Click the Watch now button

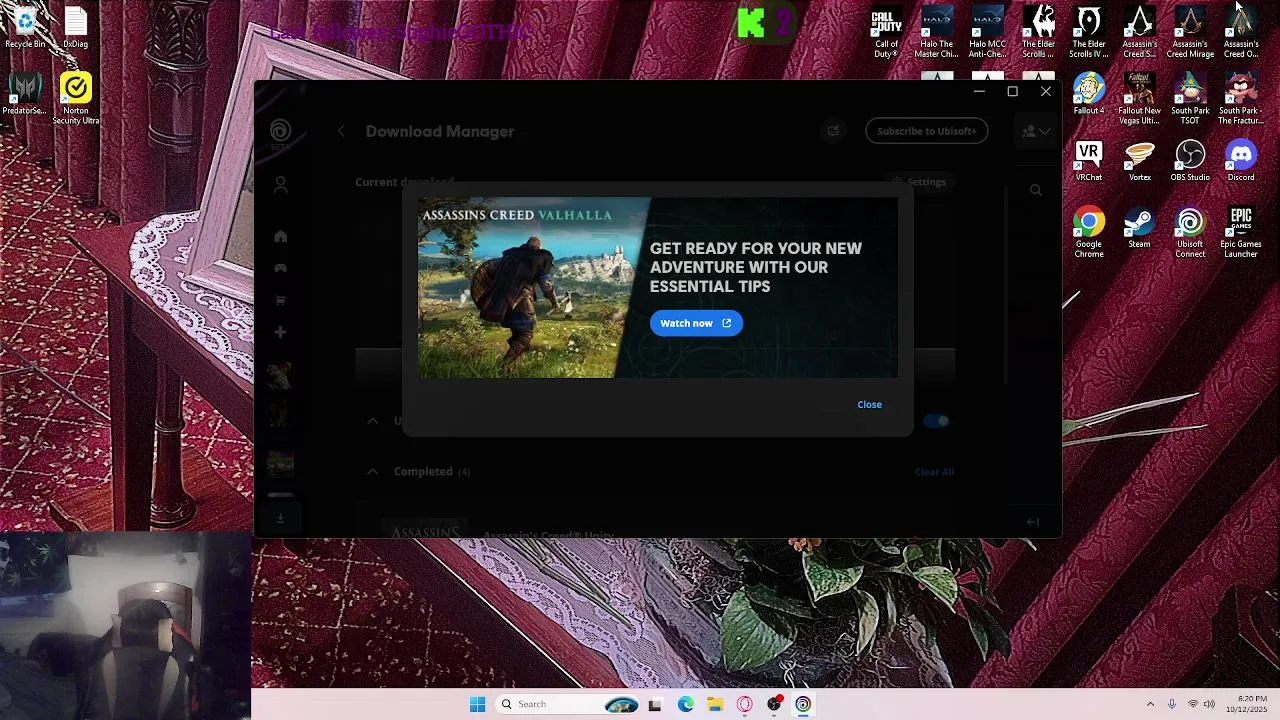pos(696,323)
